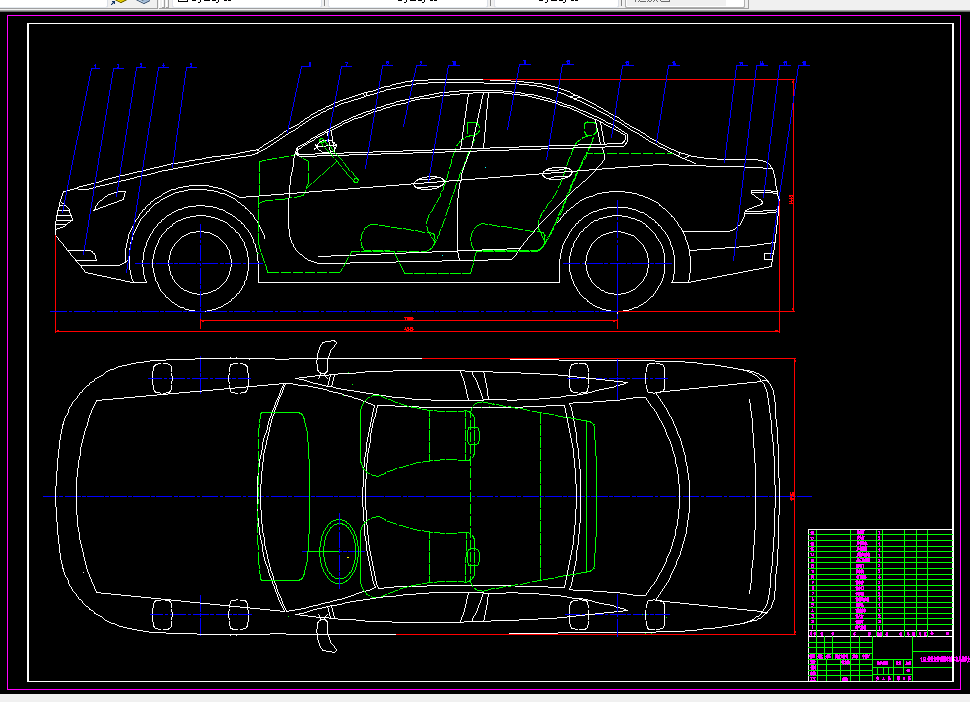Click the blue horizontal centerline in top view
The image size is (970, 702).
tap(150, 495)
